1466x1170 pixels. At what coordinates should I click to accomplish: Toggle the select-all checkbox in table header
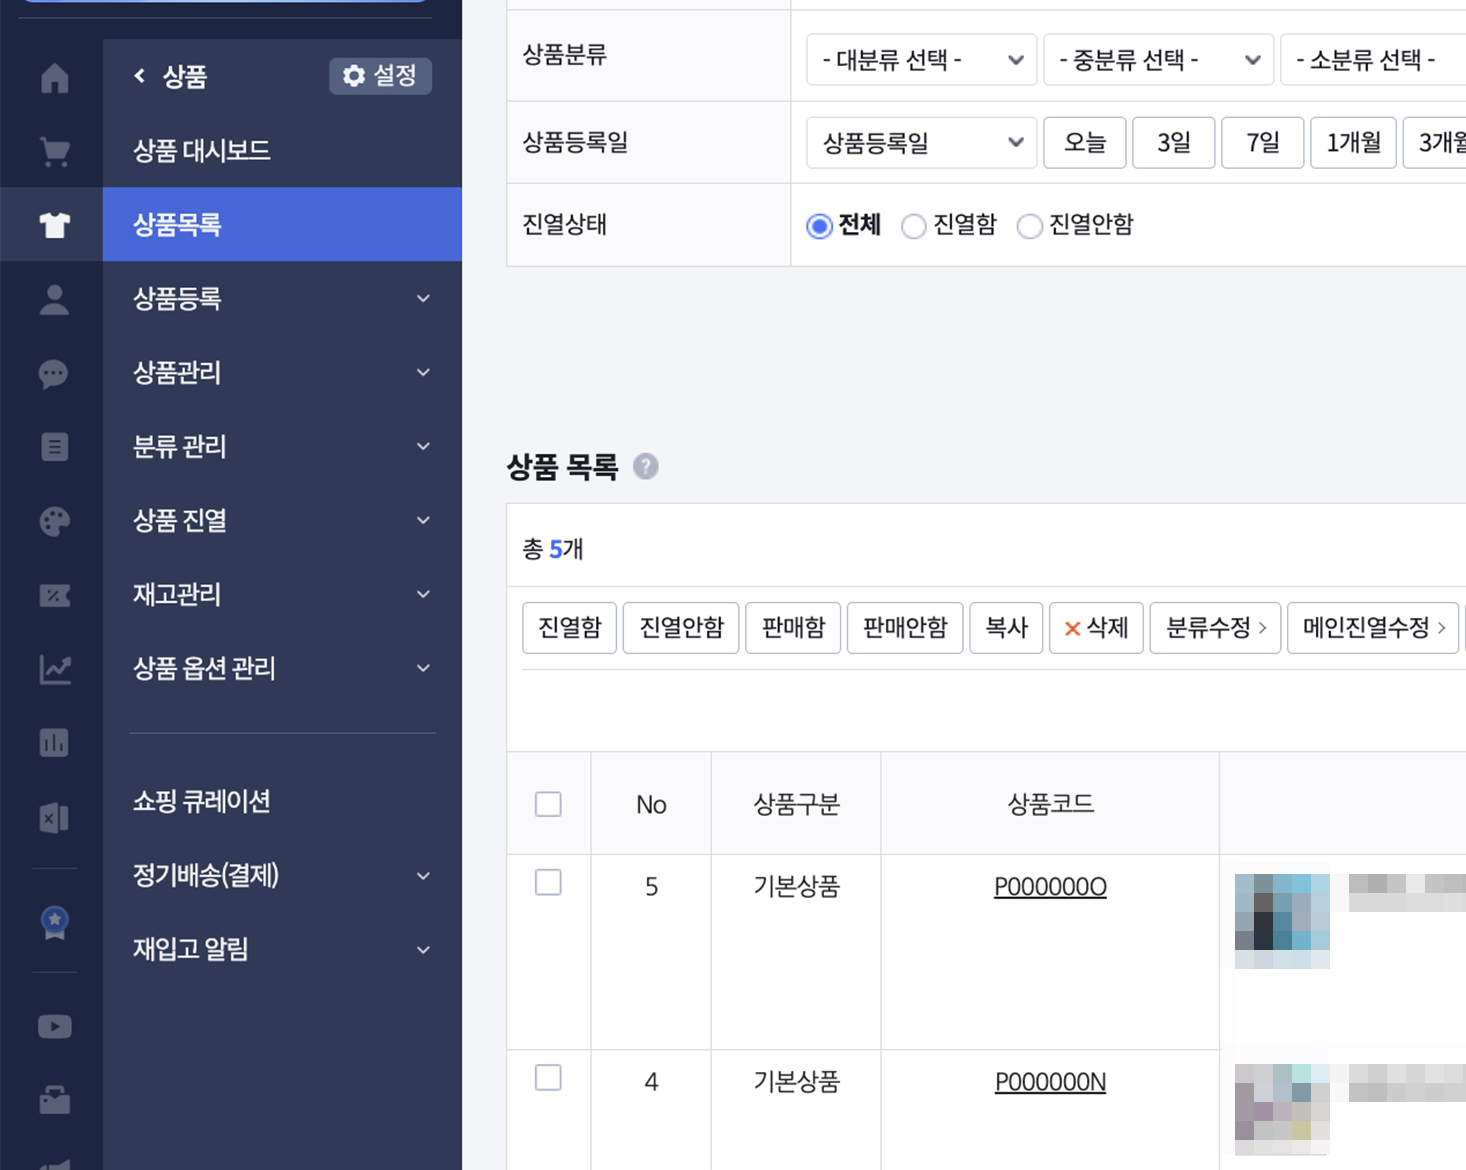tap(548, 804)
